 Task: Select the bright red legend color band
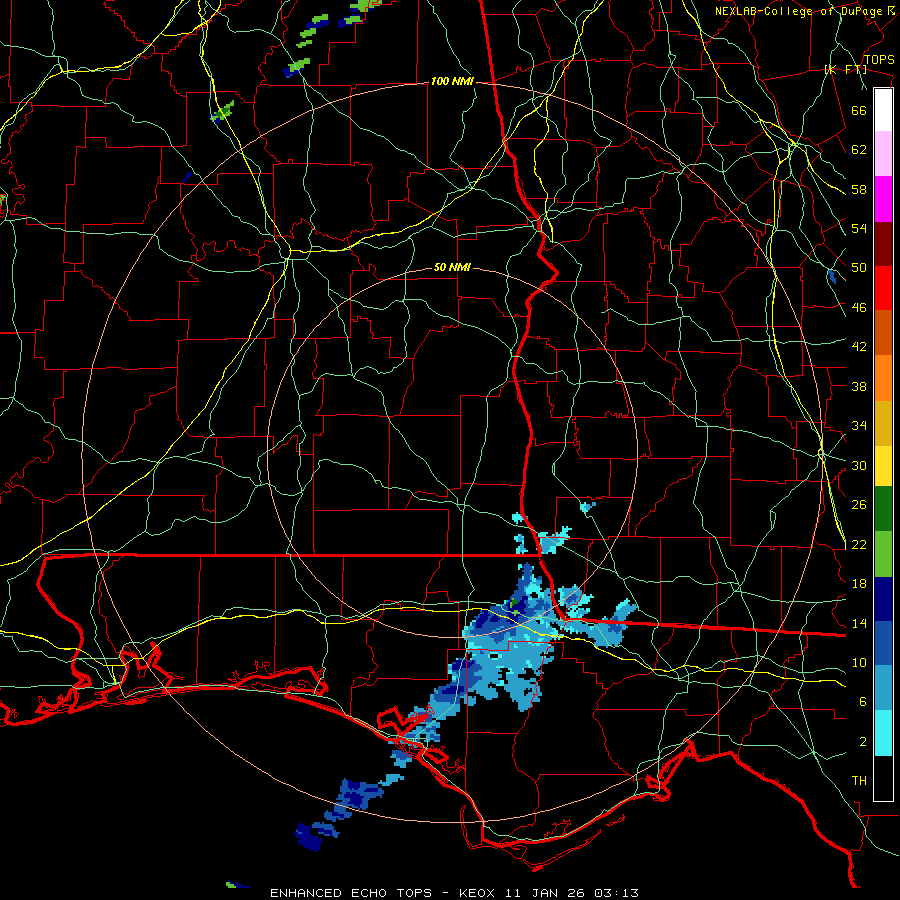(x=883, y=288)
